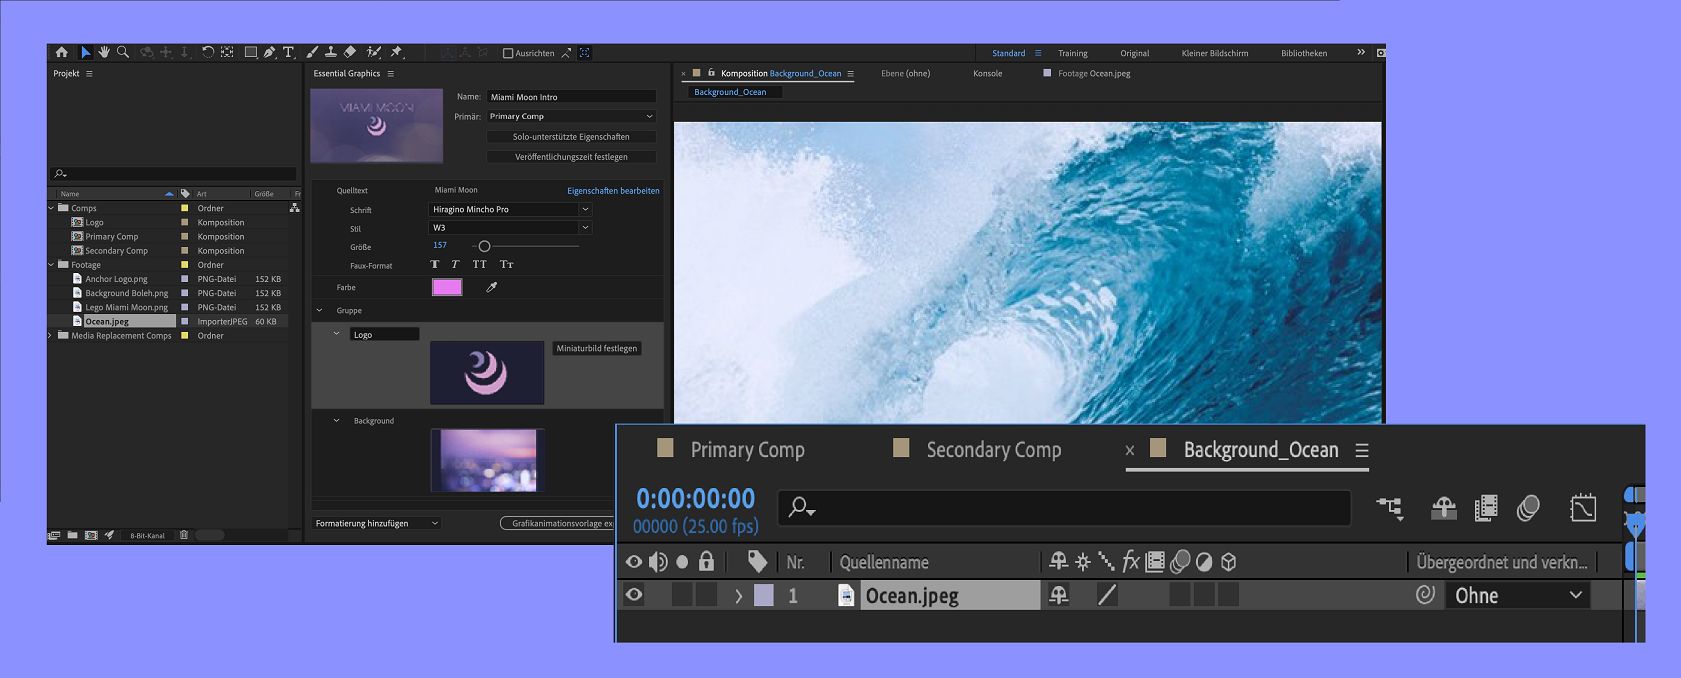Select the Roto Brush tool
This screenshot has height=678, width=1681.
click(x=374, y=52)
